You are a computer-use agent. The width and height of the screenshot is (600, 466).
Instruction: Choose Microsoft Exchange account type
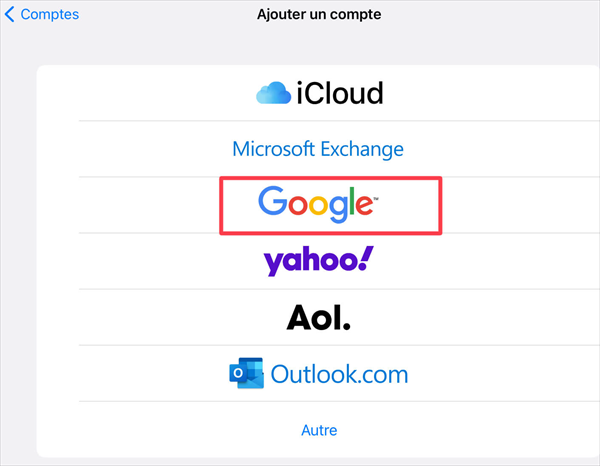pyautogui.click(x=318, y=149)
